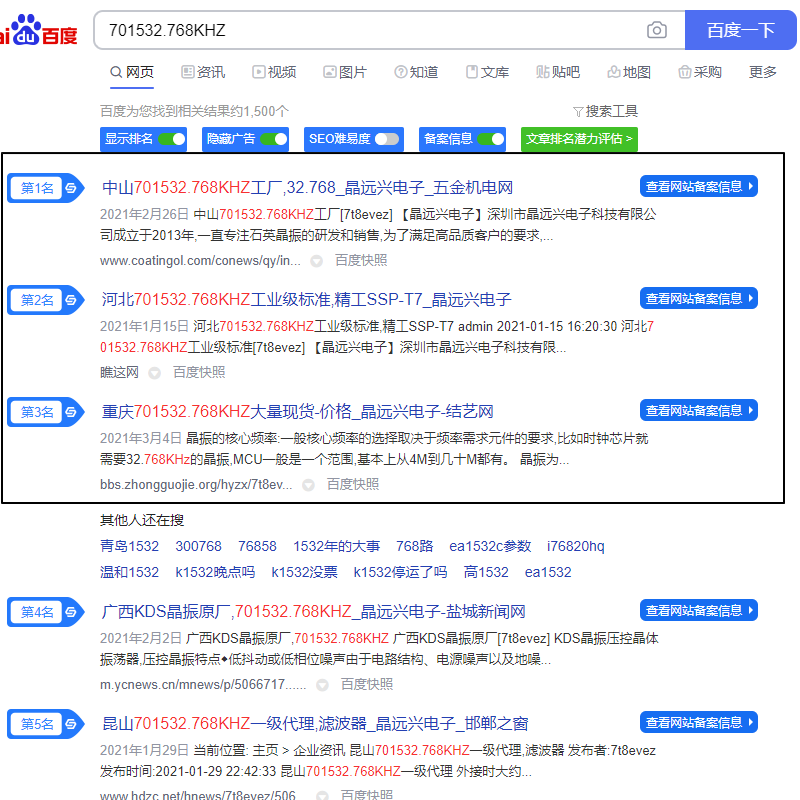Search related term 高1532
Viewport: 800px width, 800px height.
[x=486, y=572]
